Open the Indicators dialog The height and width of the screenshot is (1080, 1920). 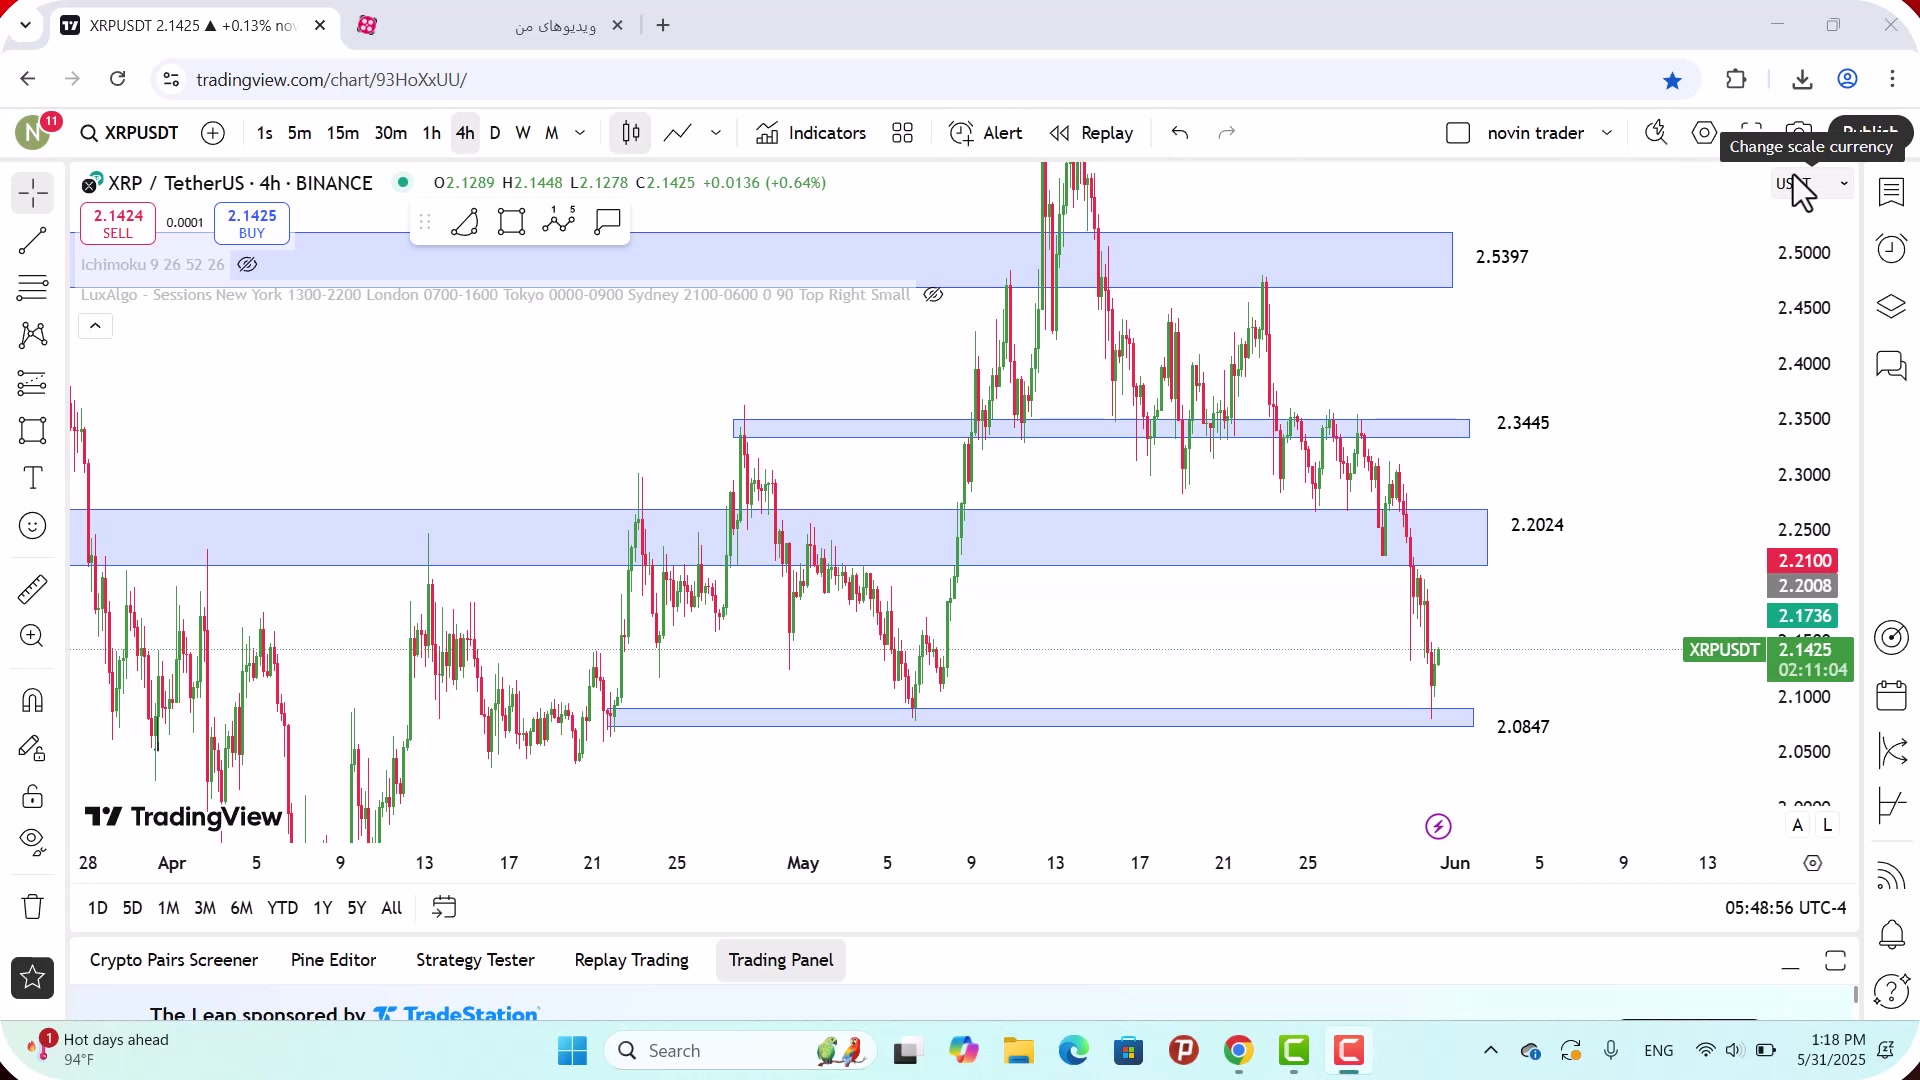pyautogui.click(x=811, y=133)
